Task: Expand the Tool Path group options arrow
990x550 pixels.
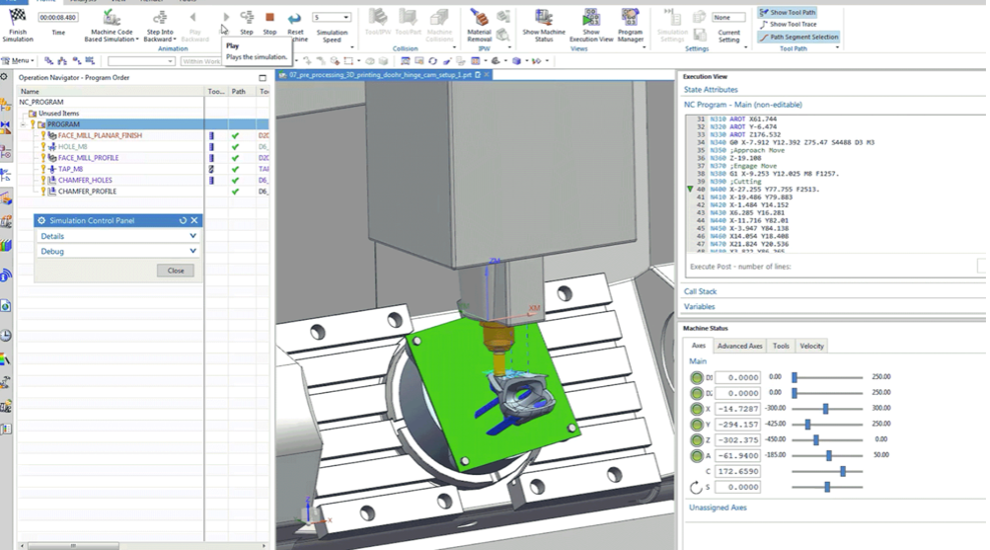Action: [837, 48]
